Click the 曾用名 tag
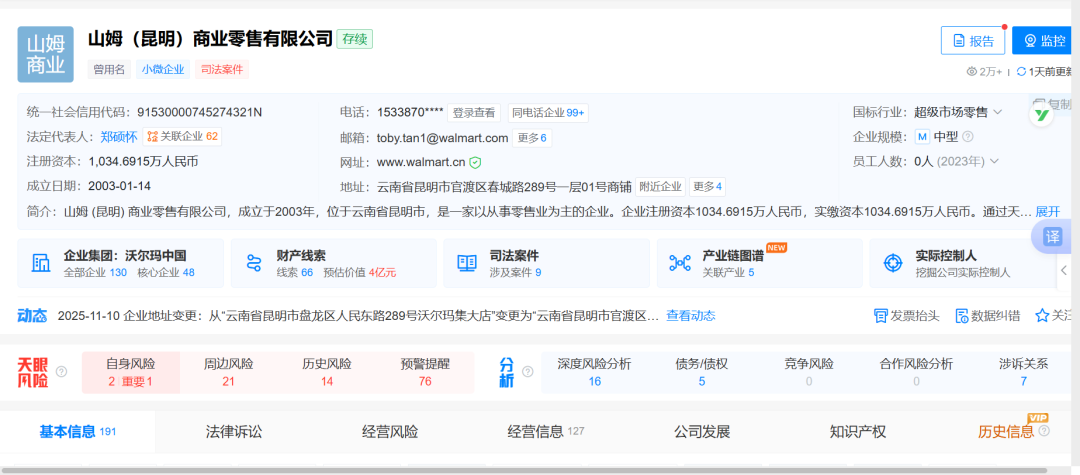This screenshot has width=1080, height=475. (109, 69)
